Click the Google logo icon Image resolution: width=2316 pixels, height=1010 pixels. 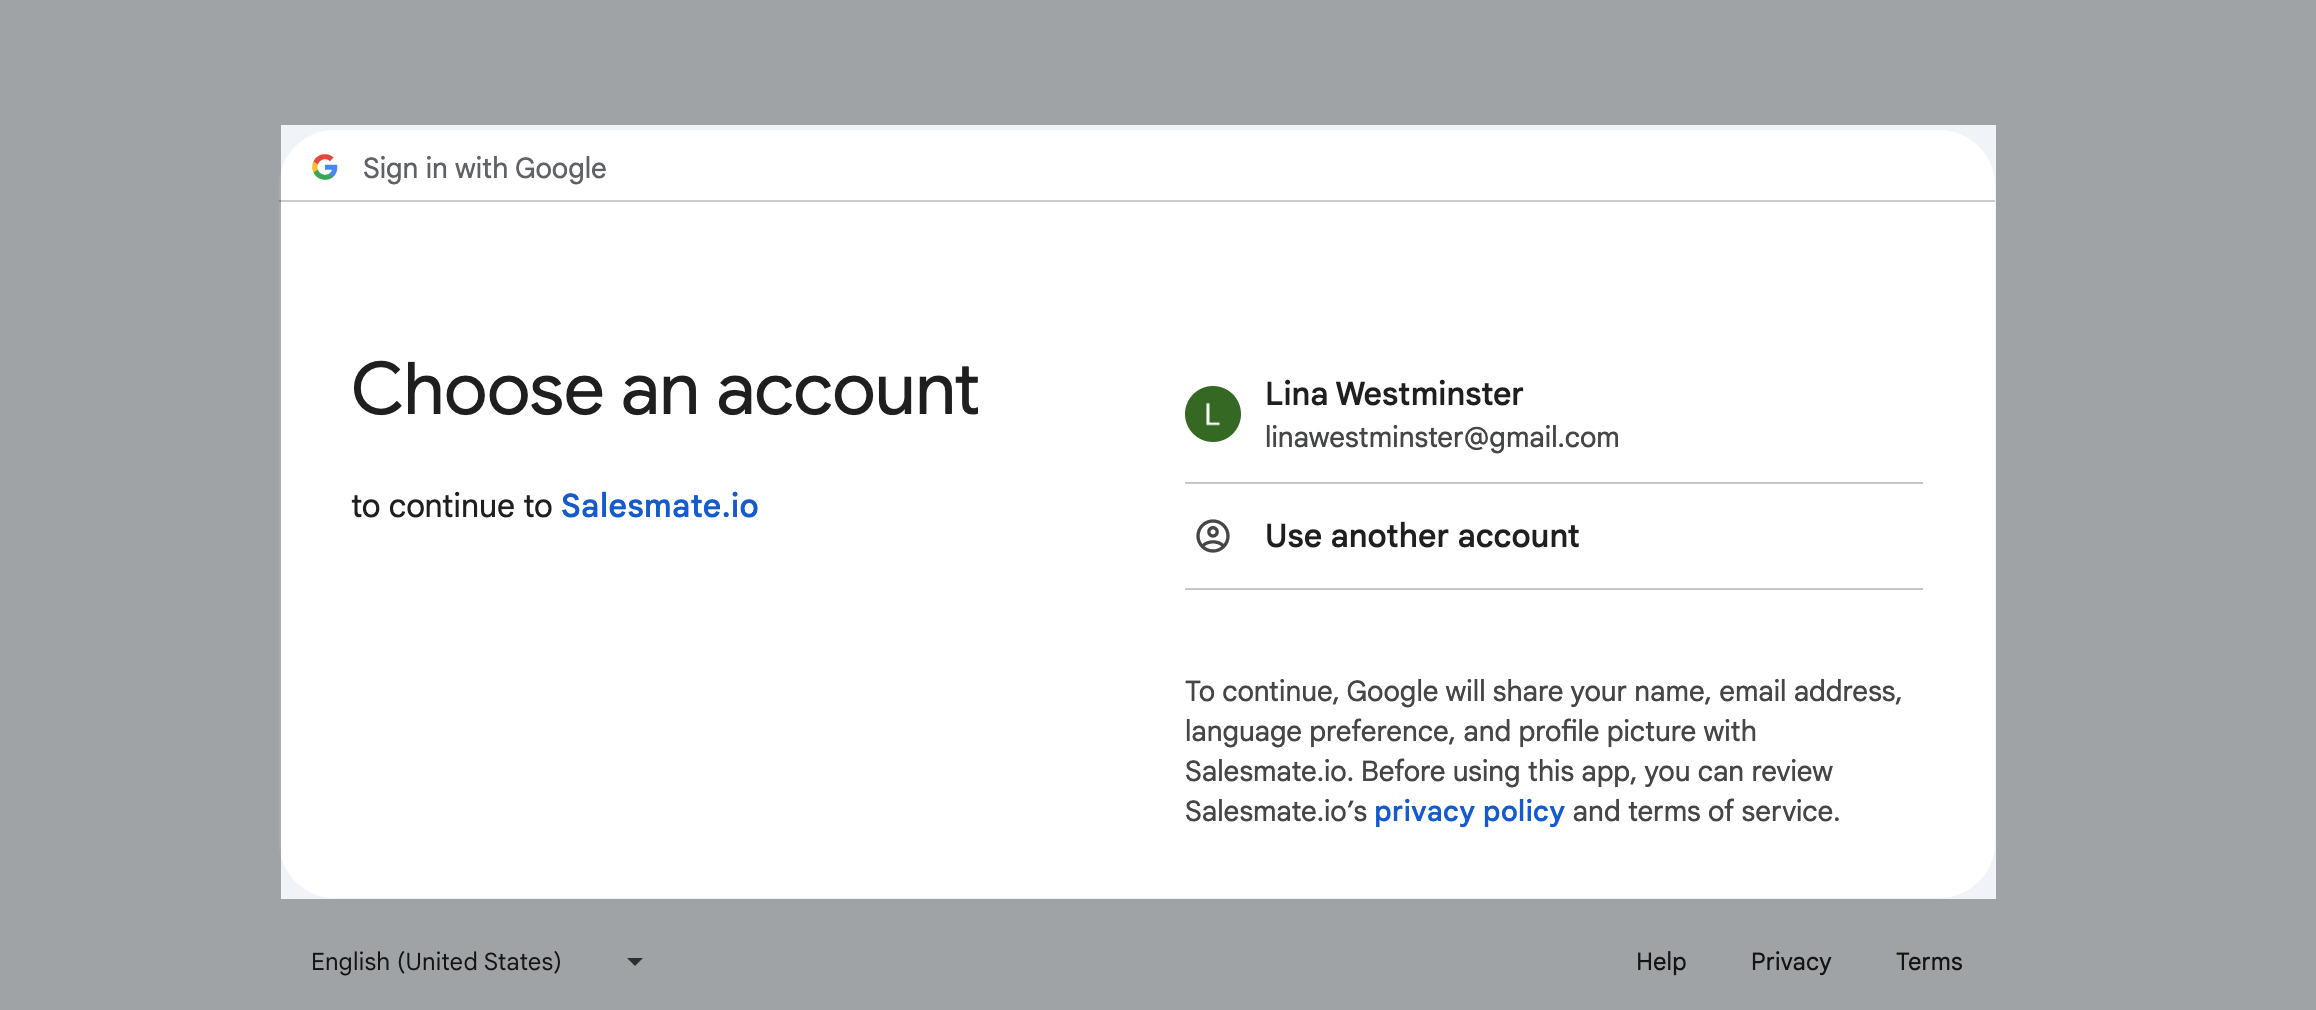point(325,167)
